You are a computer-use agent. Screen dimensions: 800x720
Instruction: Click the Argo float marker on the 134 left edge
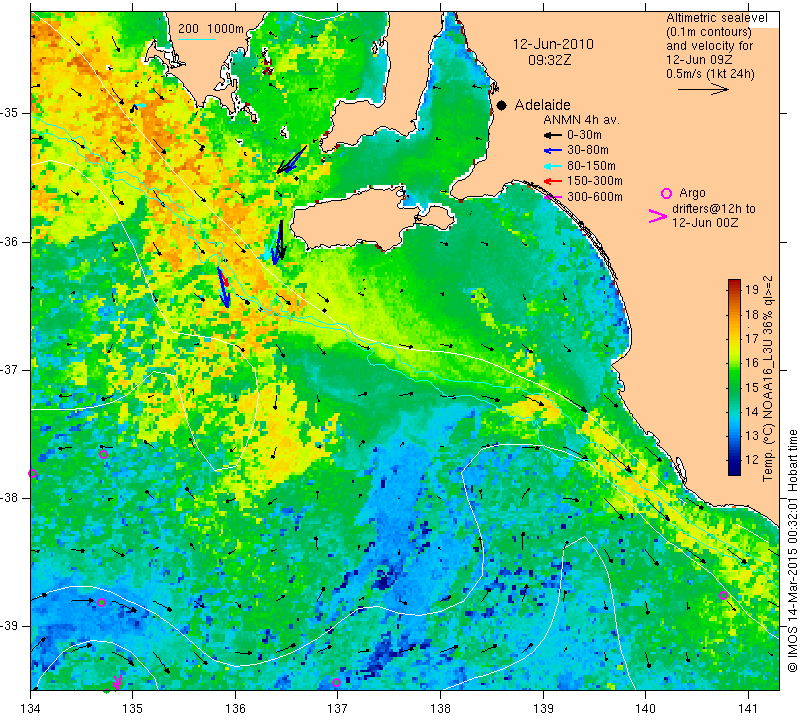pos(32,474)
